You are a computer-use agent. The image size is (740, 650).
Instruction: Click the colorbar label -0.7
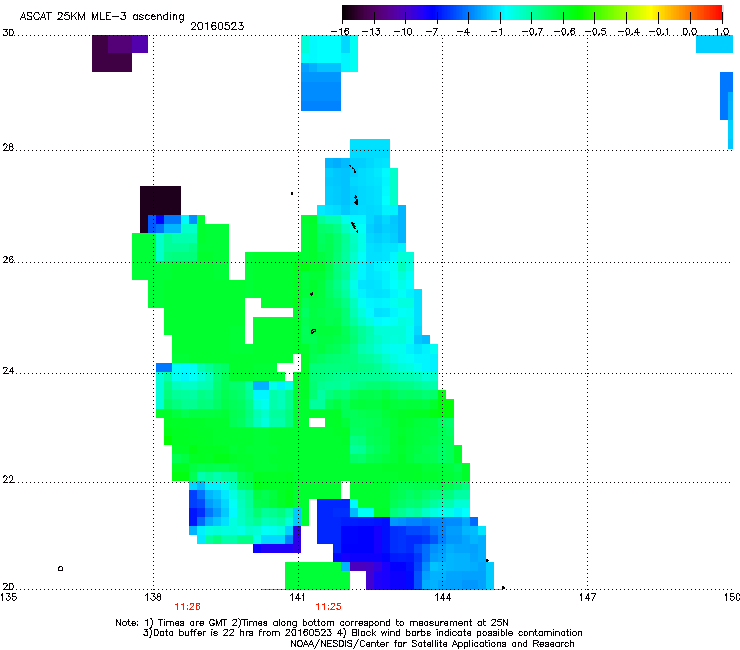click(x=532, y=32)
